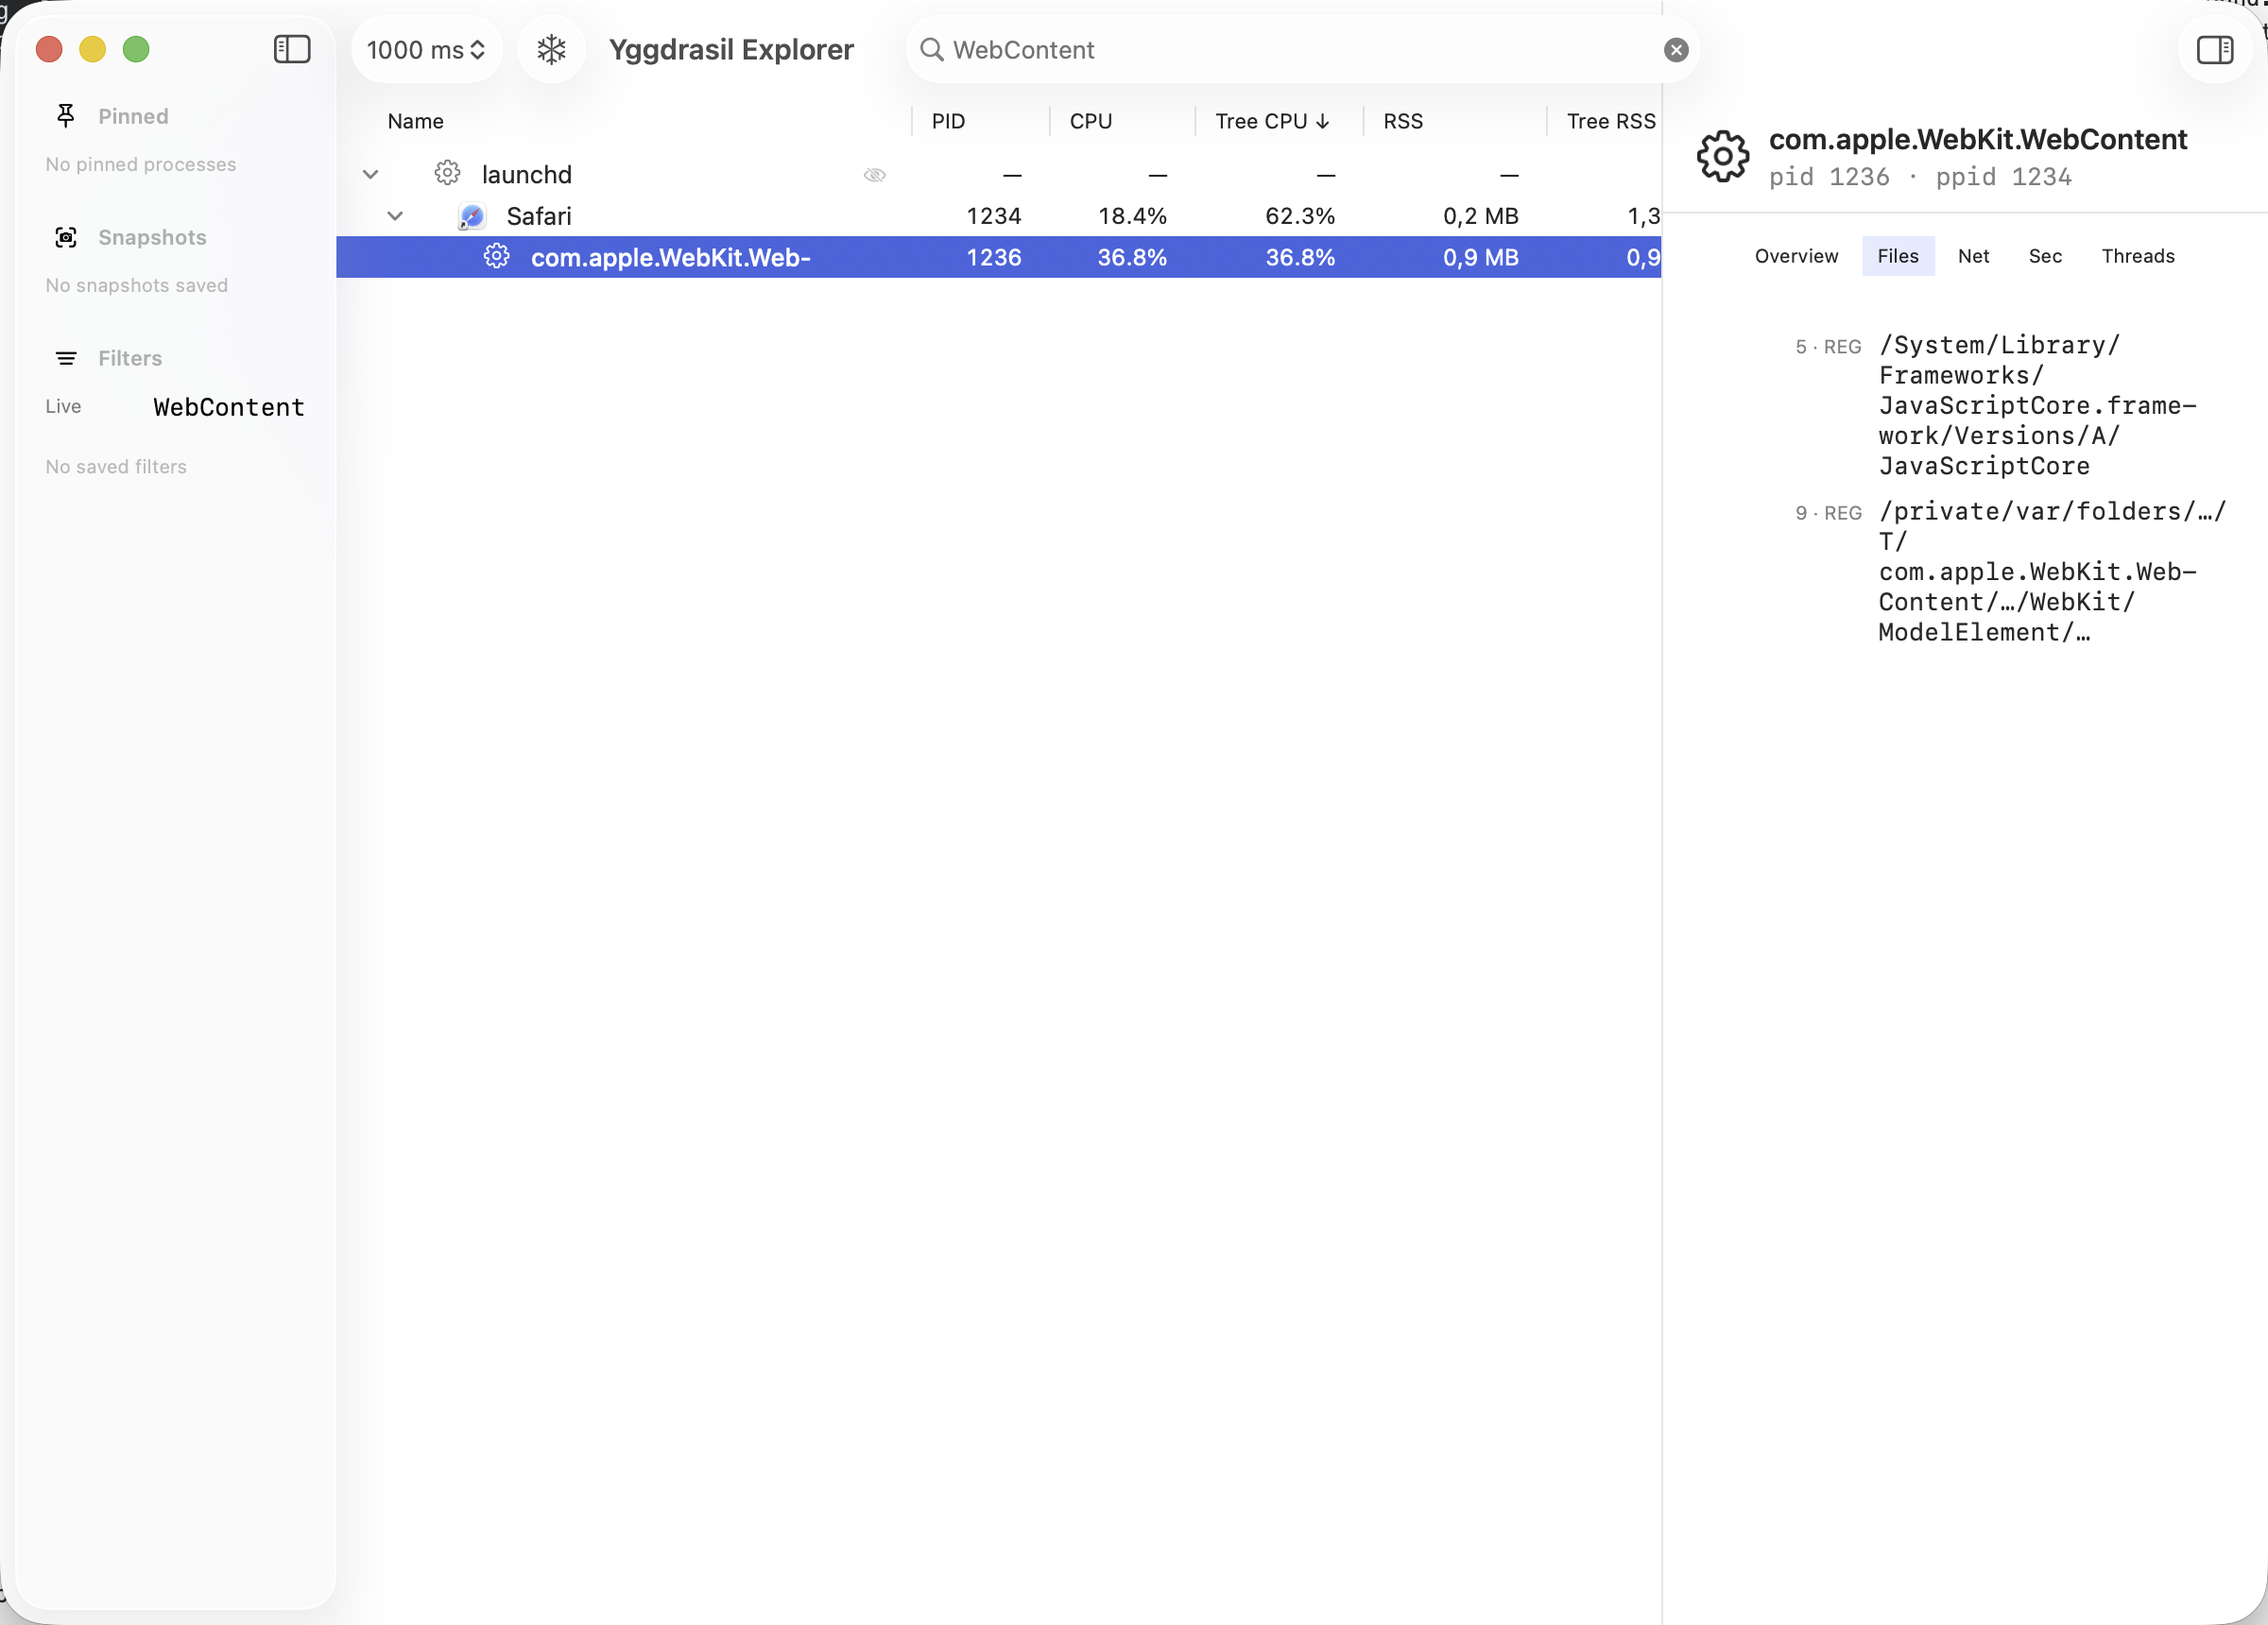2268x1625 pixels.
Task: Click the Filters section heading
Action: click(x=130, y=358)
